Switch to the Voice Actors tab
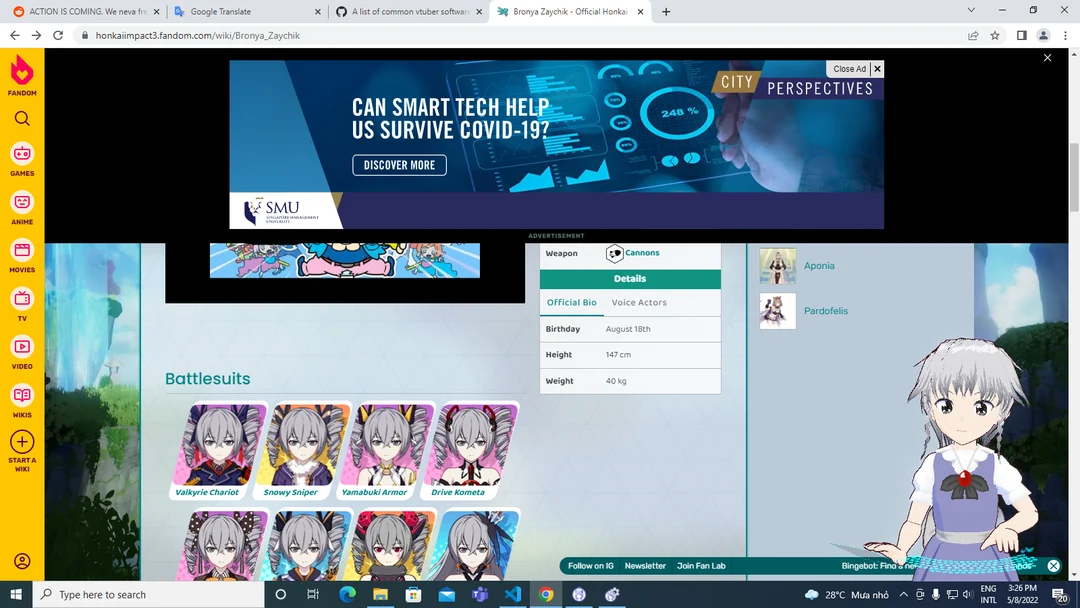 [x=639, y=302]
